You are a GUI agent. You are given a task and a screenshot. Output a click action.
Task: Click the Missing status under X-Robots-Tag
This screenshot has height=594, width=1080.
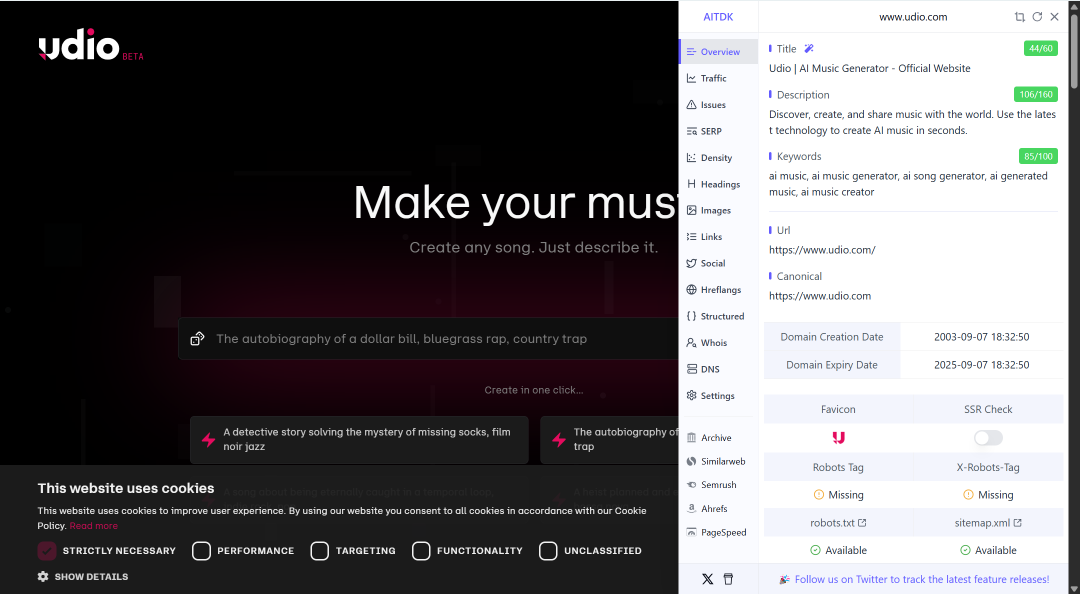(x=988, y=495)
